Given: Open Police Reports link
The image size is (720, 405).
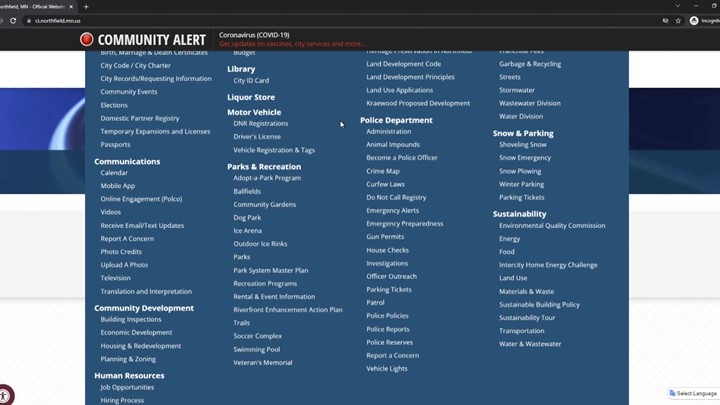Looking at the screenshot, I should click(x=388, y=329).
